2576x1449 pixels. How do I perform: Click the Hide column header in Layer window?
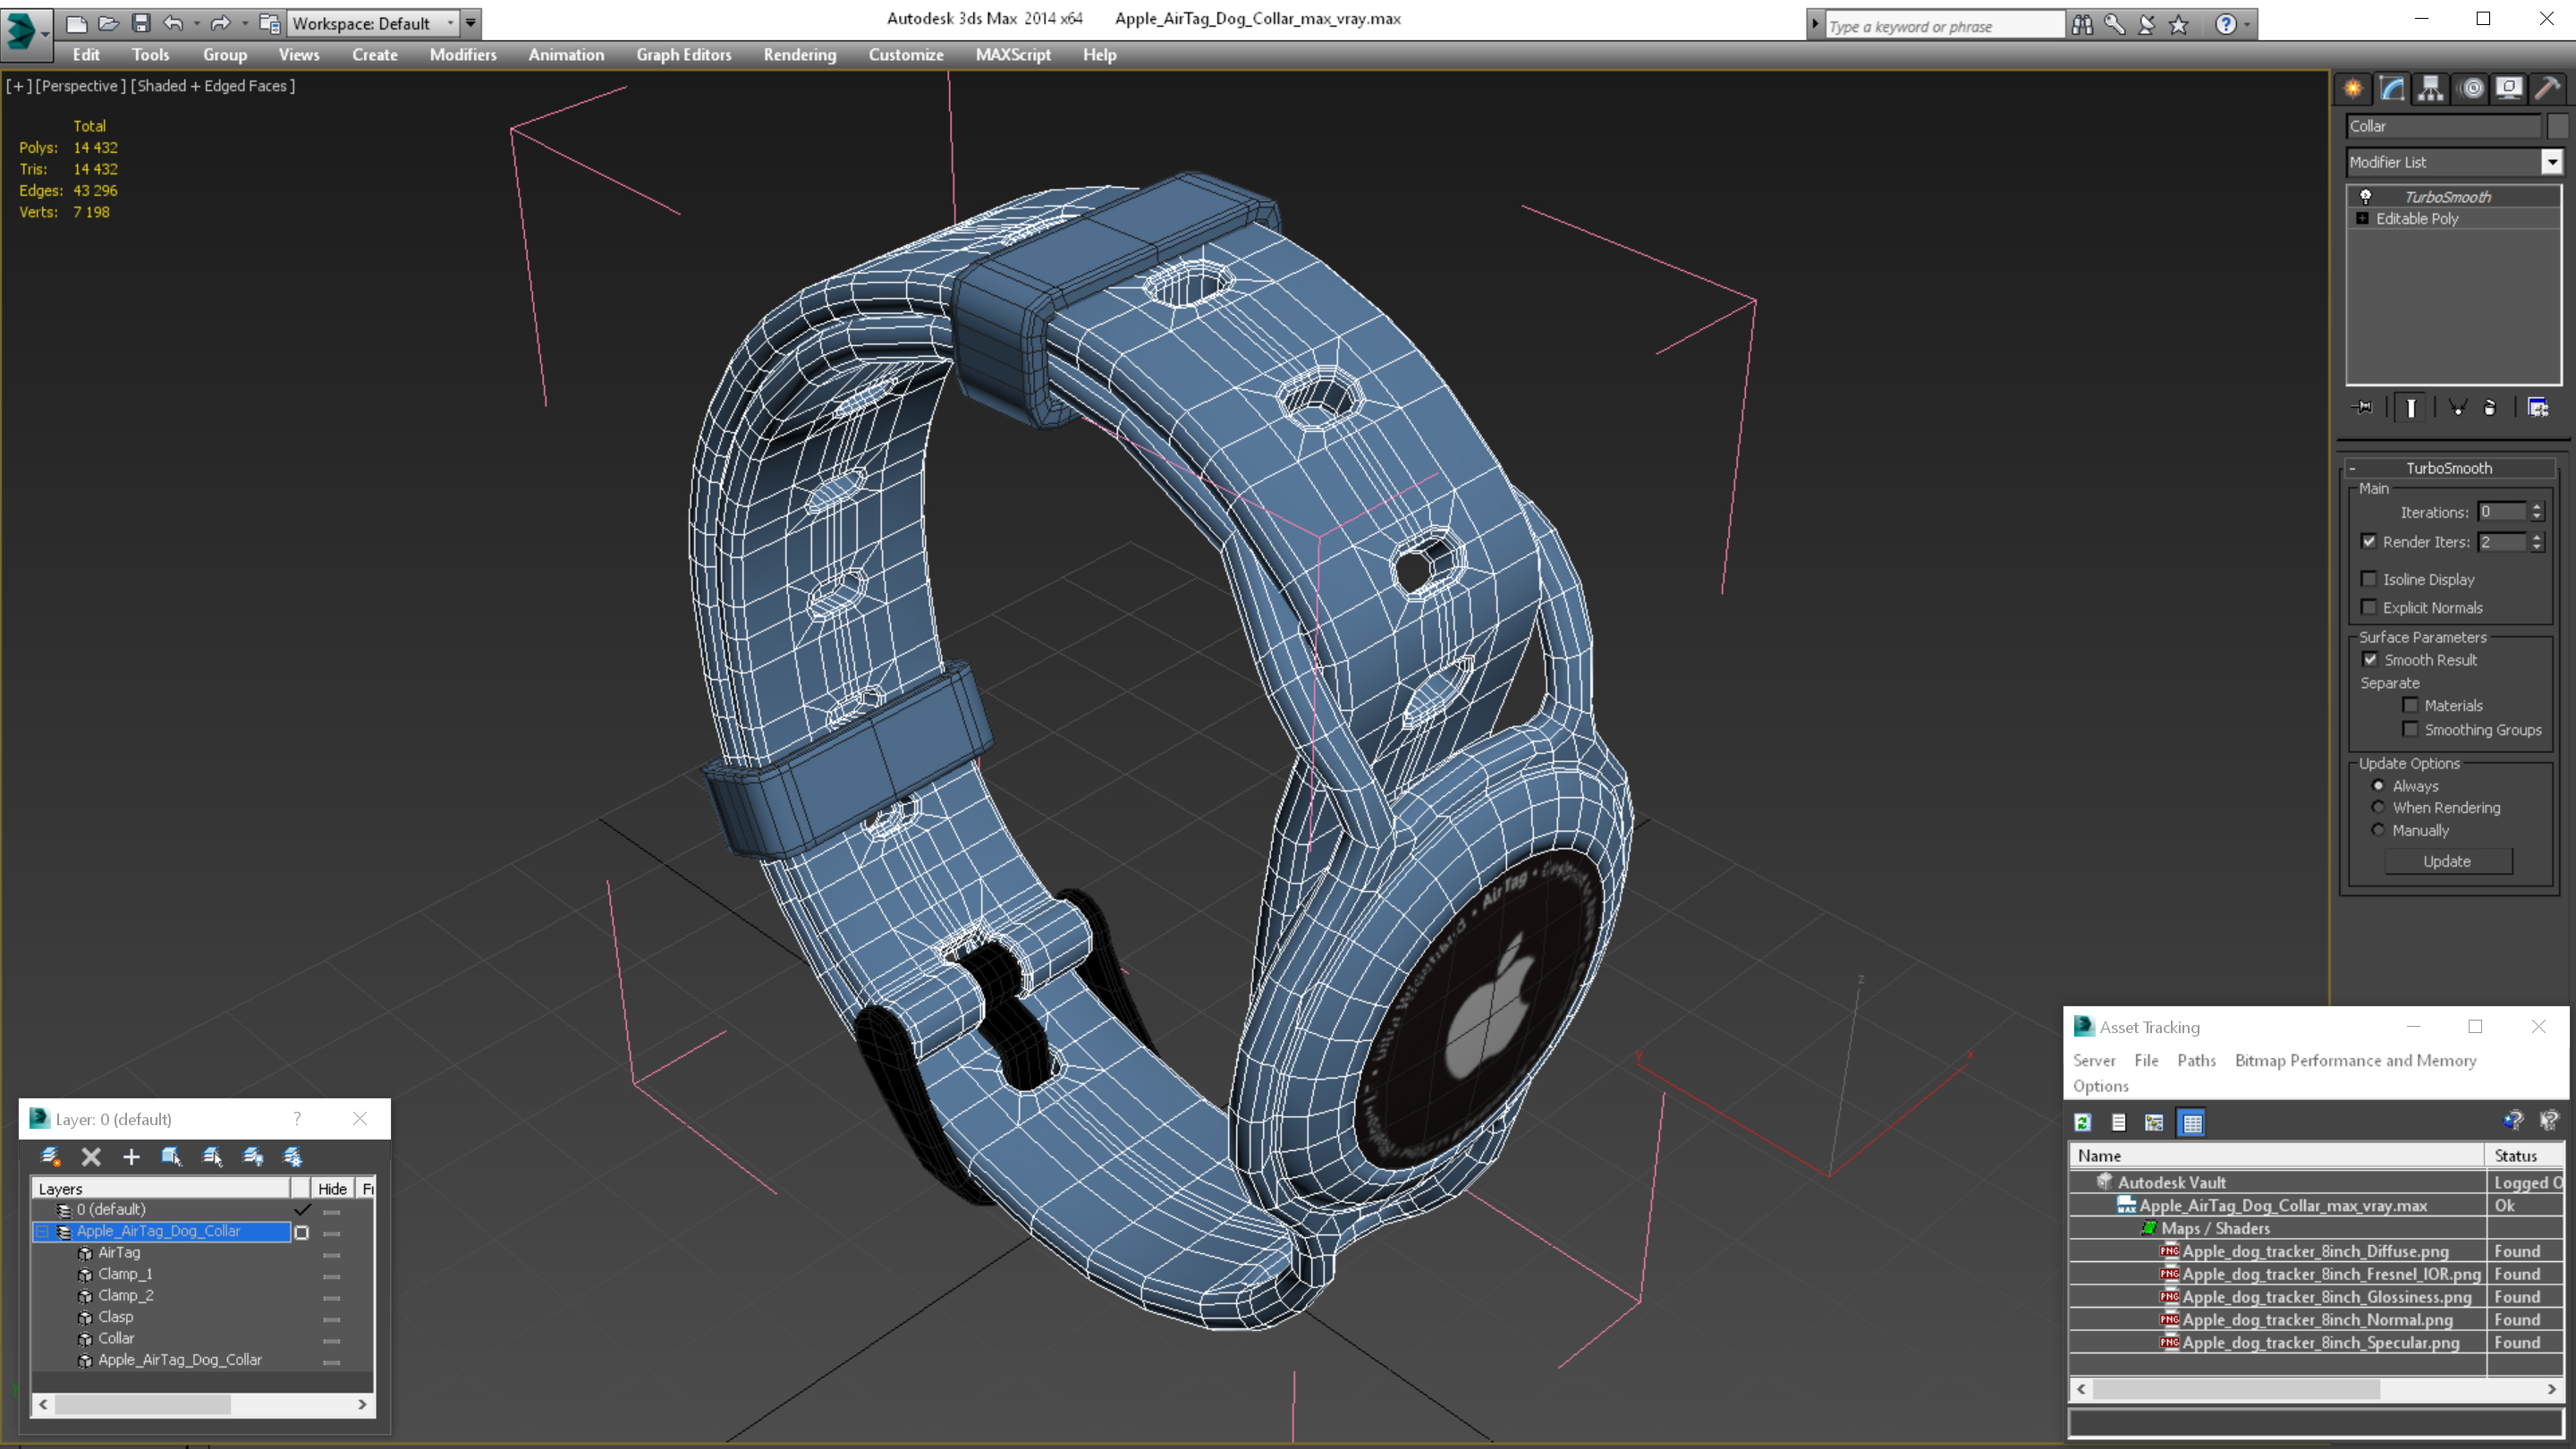tap(332, 1189)
